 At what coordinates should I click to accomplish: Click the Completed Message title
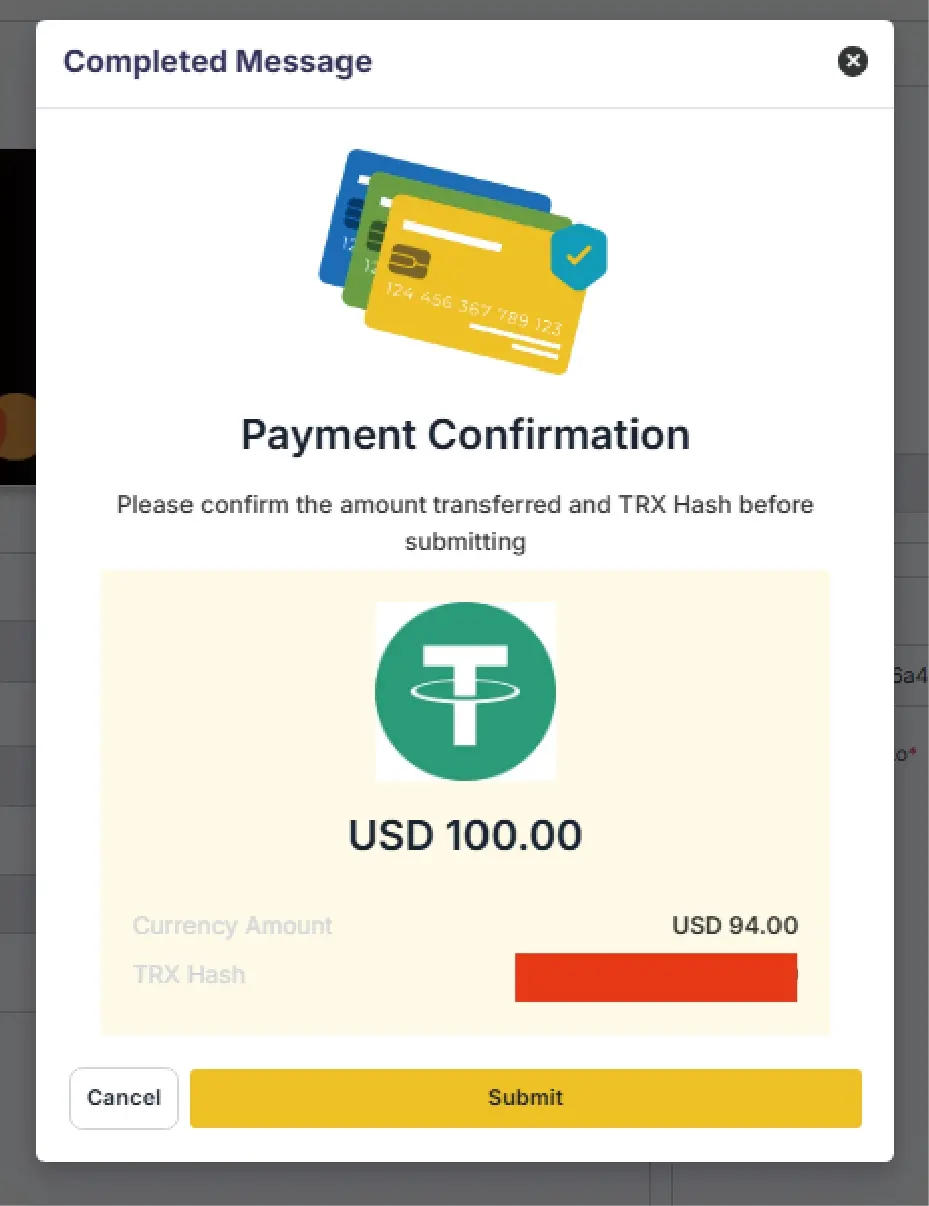click(x=217, y=62)
